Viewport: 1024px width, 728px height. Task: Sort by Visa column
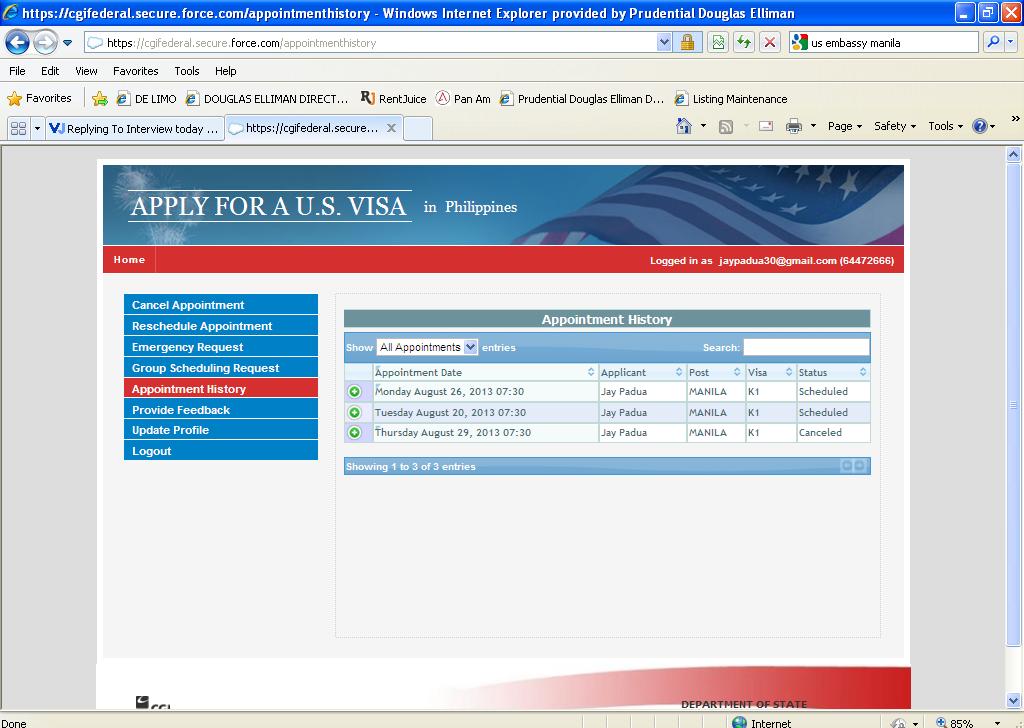point(771,372)
